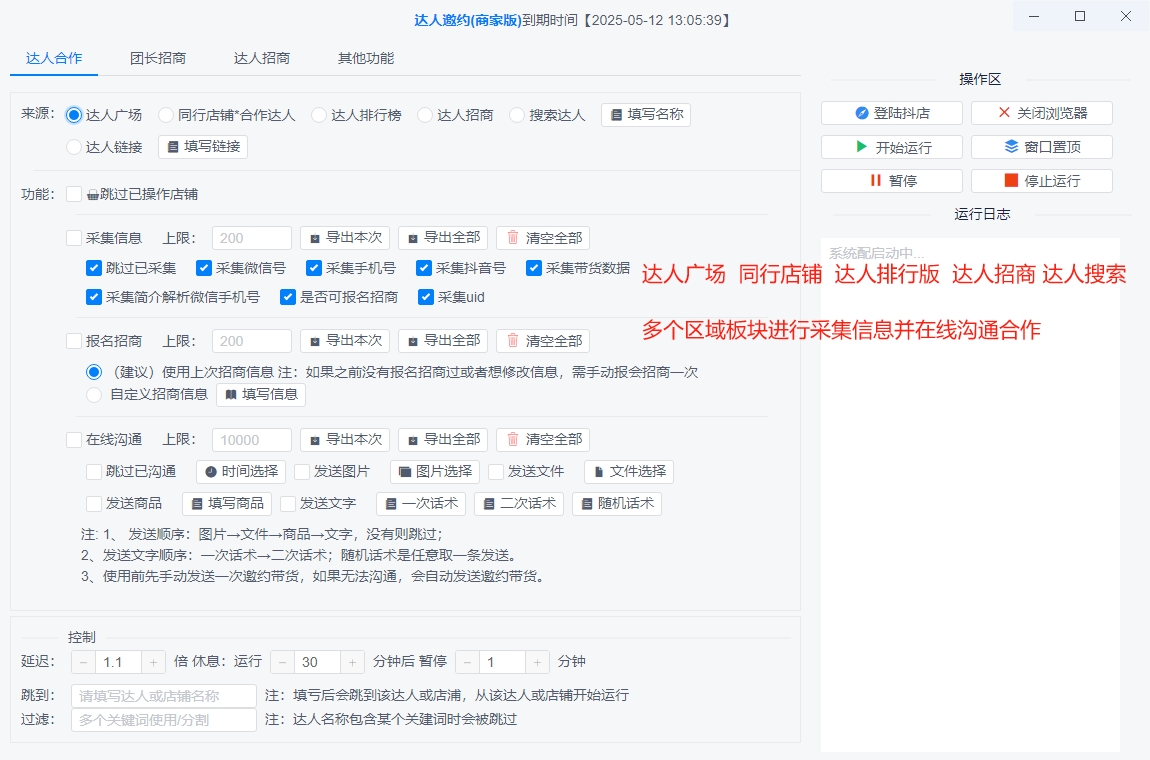Increase the rest minutes with the plus stepper
1150x760 pixels.
click(352, 661)
